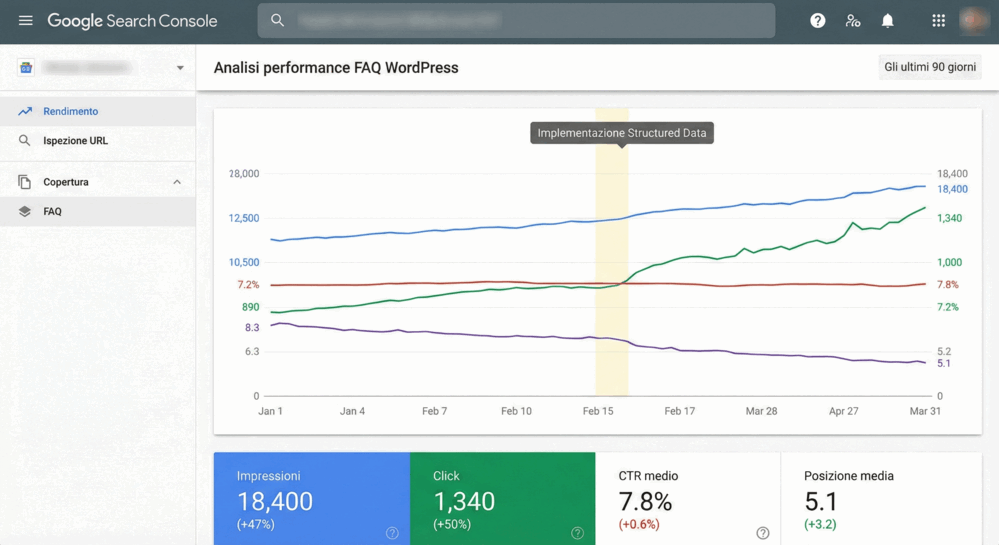This screenshot has width=999, height=545.
Task: Click the (+47%) impressions change text
Action: [x=255, y=525]
